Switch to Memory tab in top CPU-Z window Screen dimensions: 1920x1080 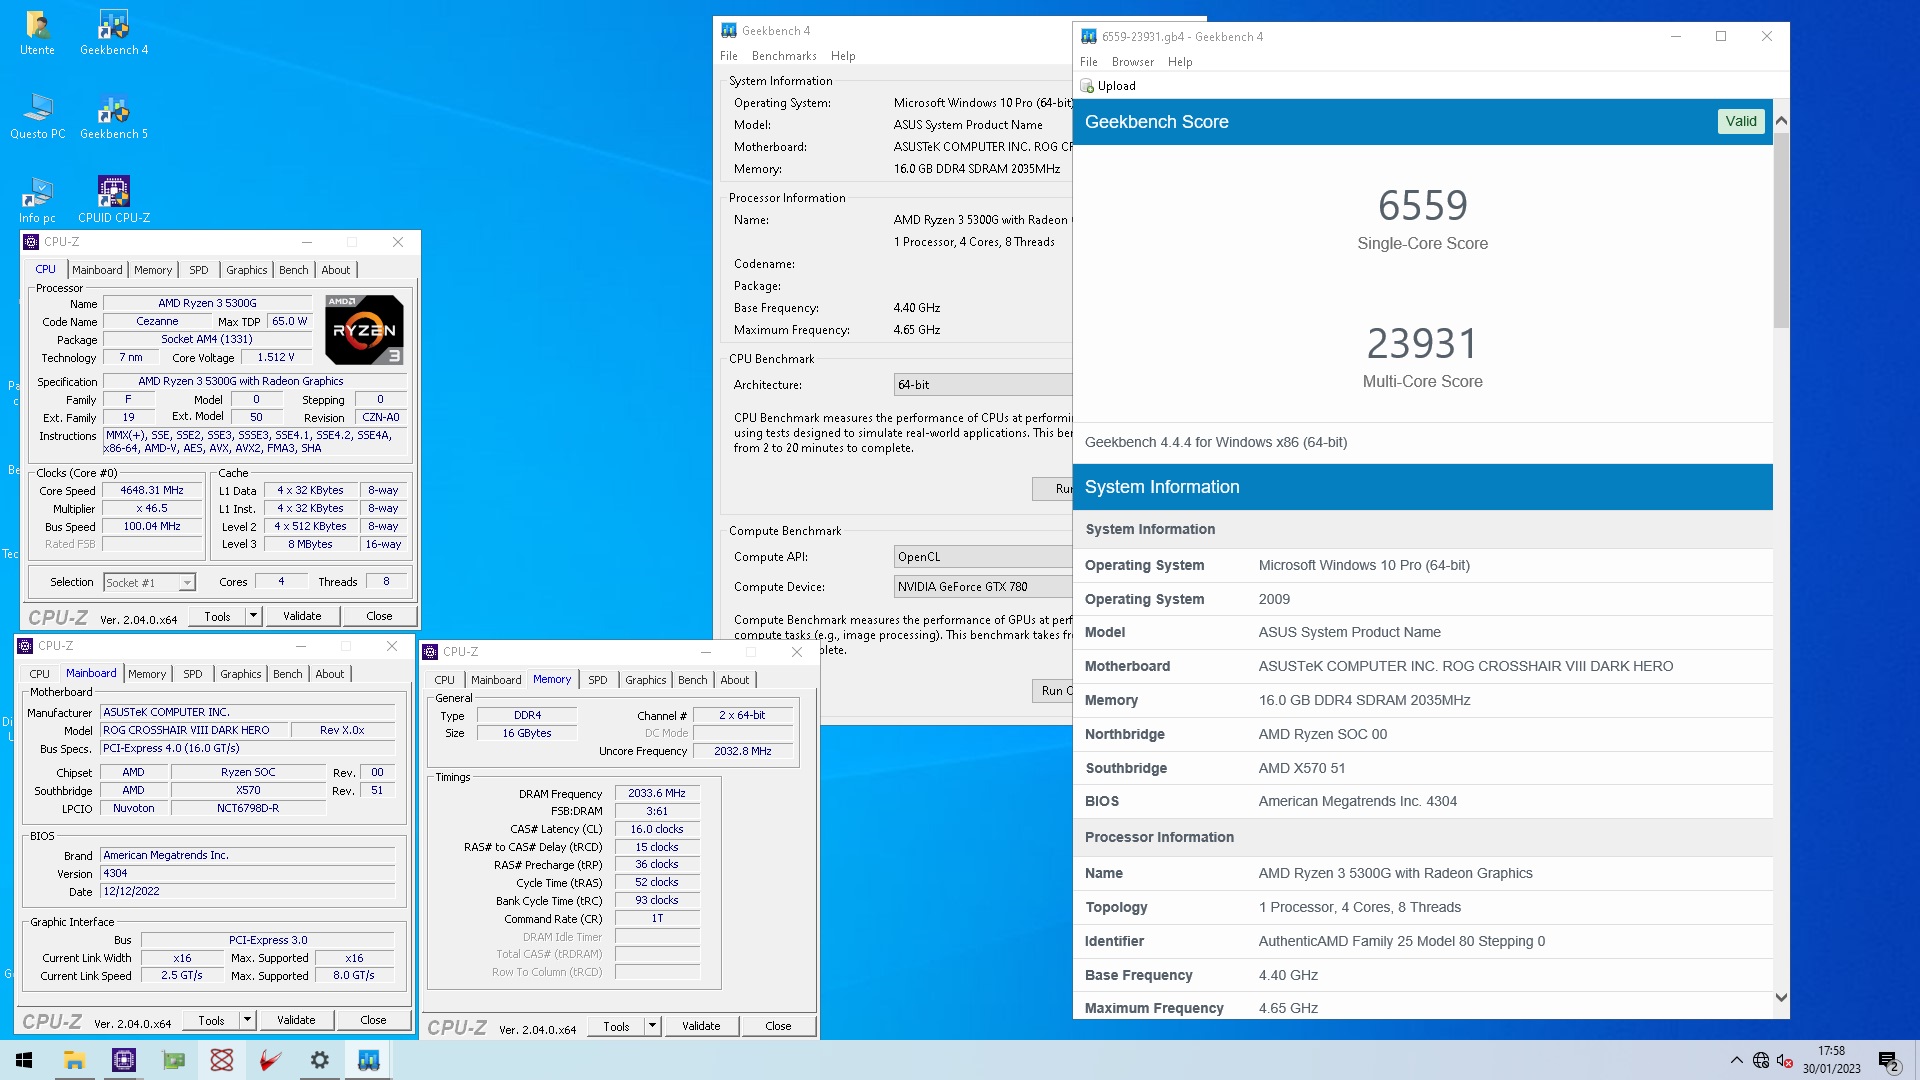(153, 270)
